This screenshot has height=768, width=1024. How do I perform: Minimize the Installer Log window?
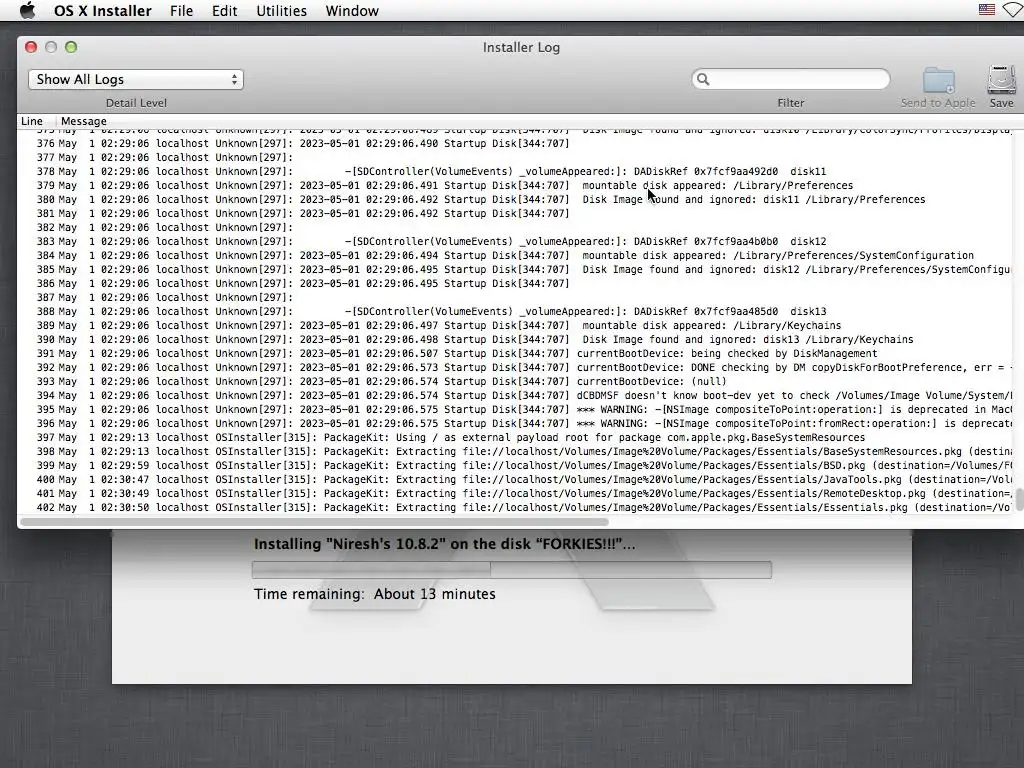[x=51, y=47]
